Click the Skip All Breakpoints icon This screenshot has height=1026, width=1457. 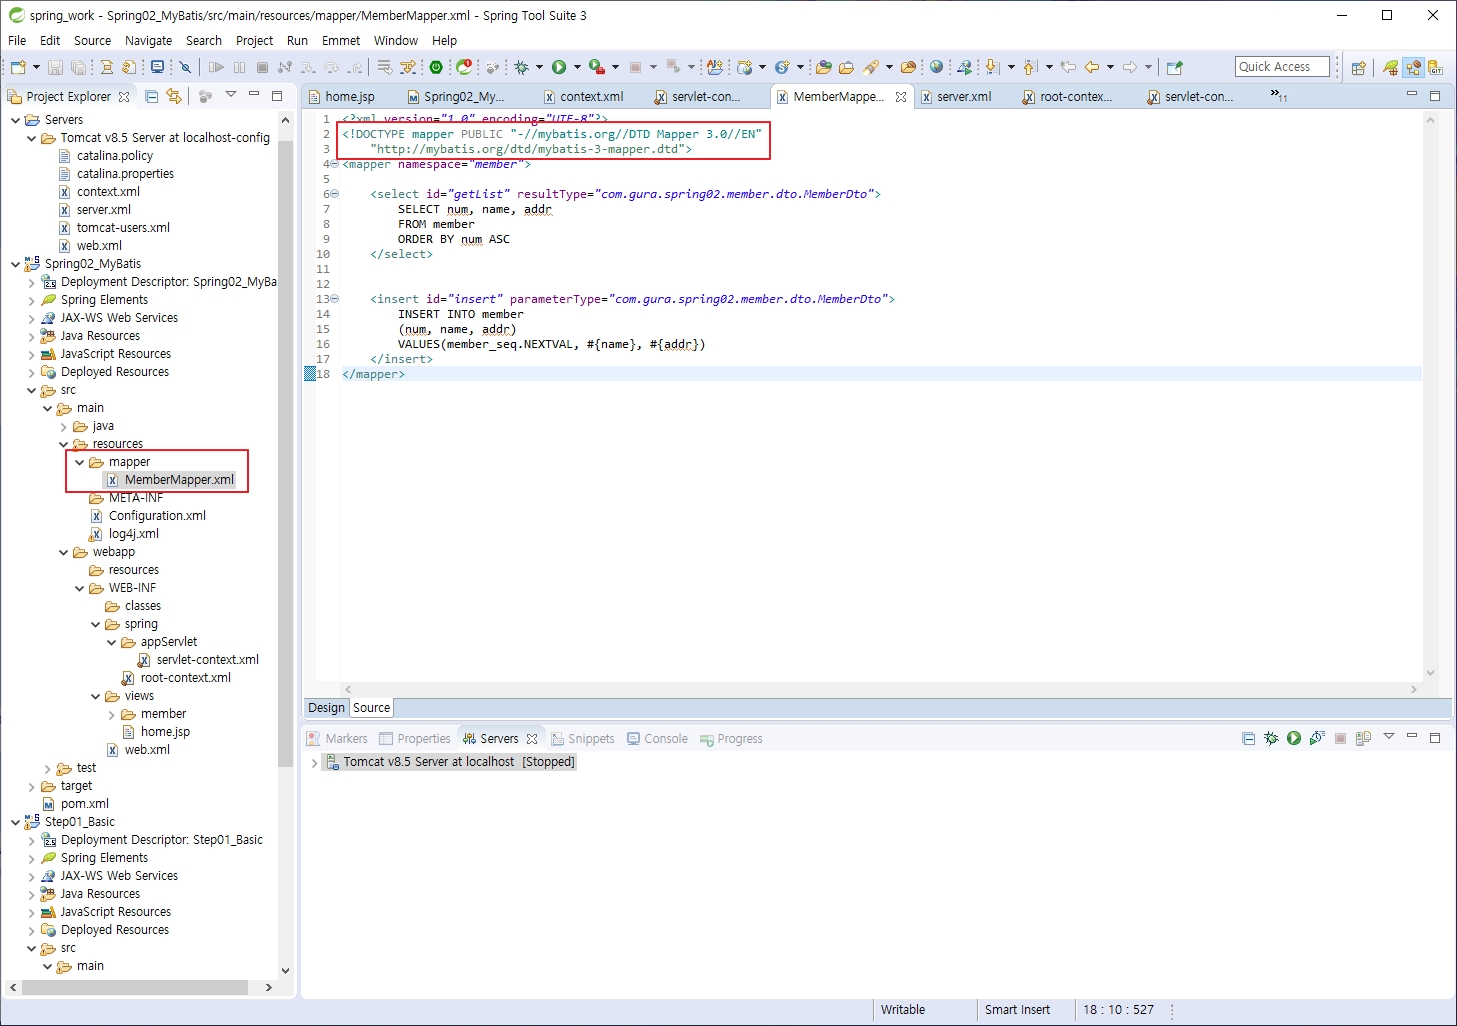pos(185,67)
